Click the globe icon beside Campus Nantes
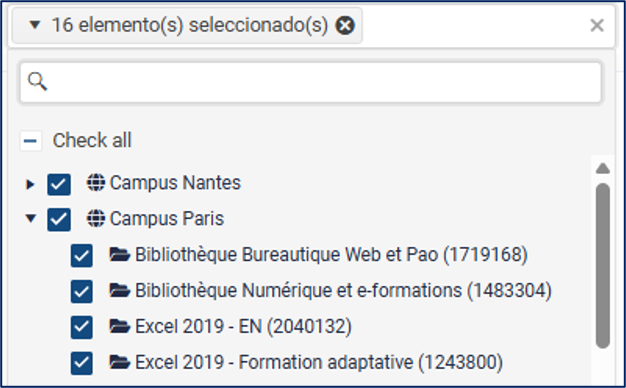This screenshot has width=626, height=388. point(96,182)
